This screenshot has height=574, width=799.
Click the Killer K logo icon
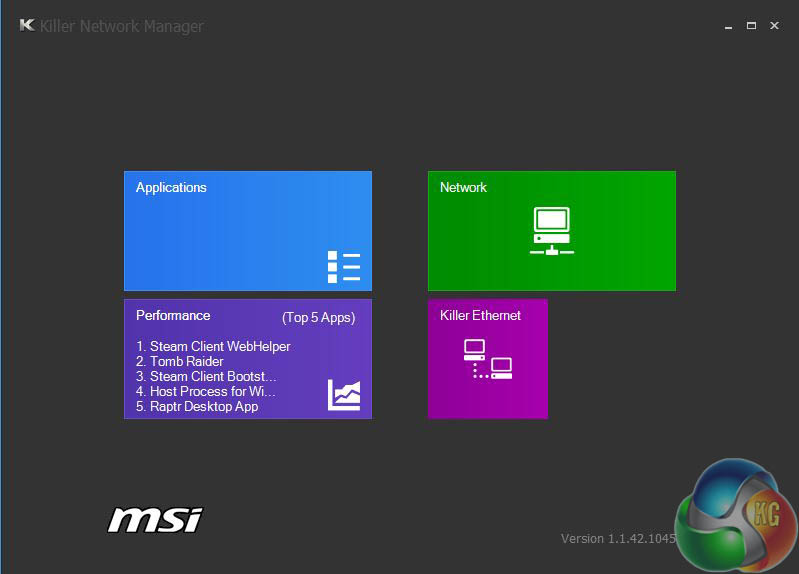coord(27,25)
